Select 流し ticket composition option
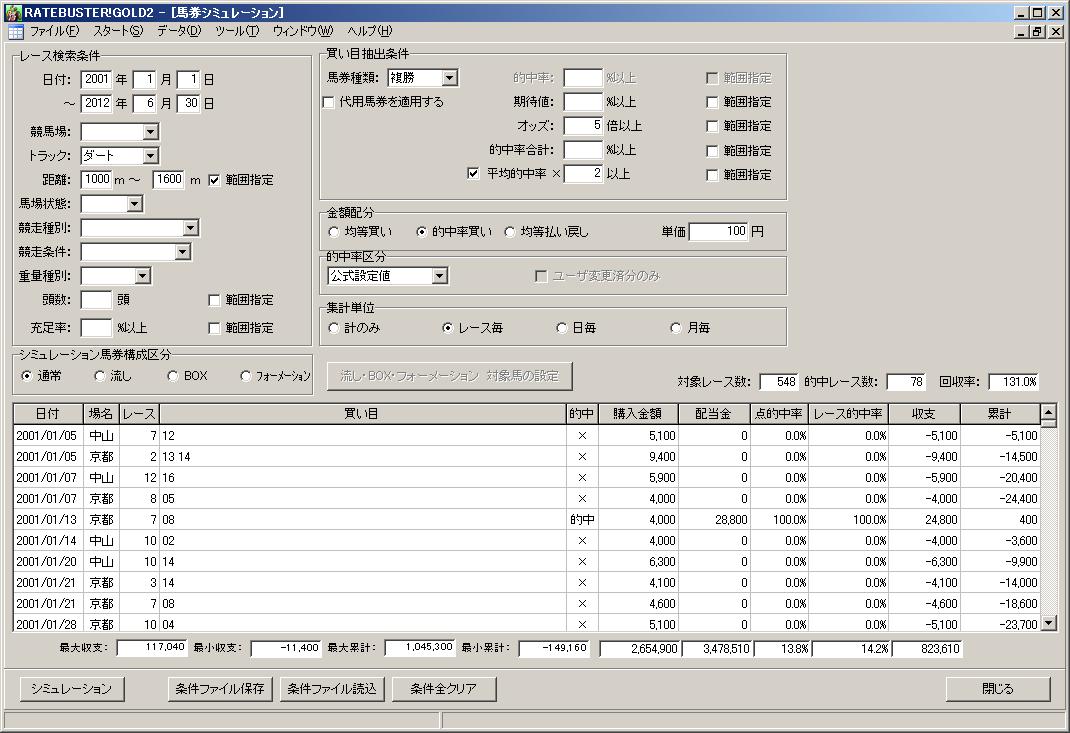The image size is (1070, 733). [100, 376]
